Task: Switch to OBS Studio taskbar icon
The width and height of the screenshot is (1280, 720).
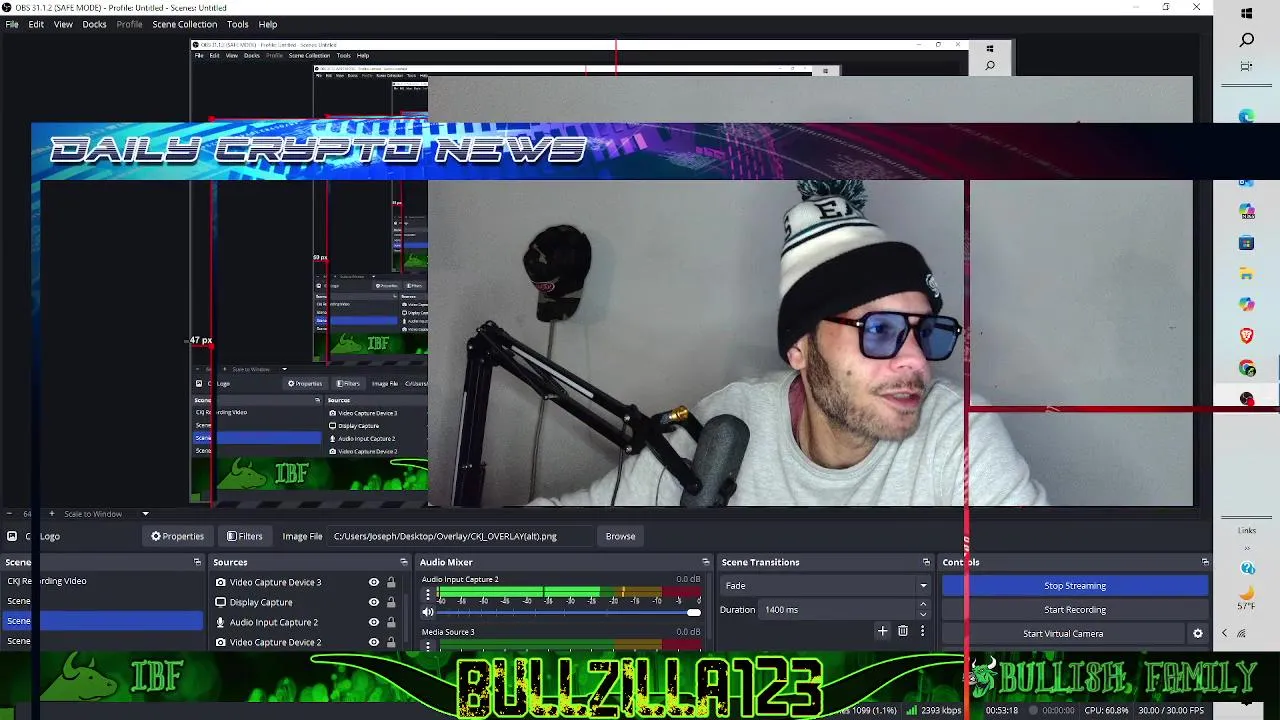Action: point(1246,399)
